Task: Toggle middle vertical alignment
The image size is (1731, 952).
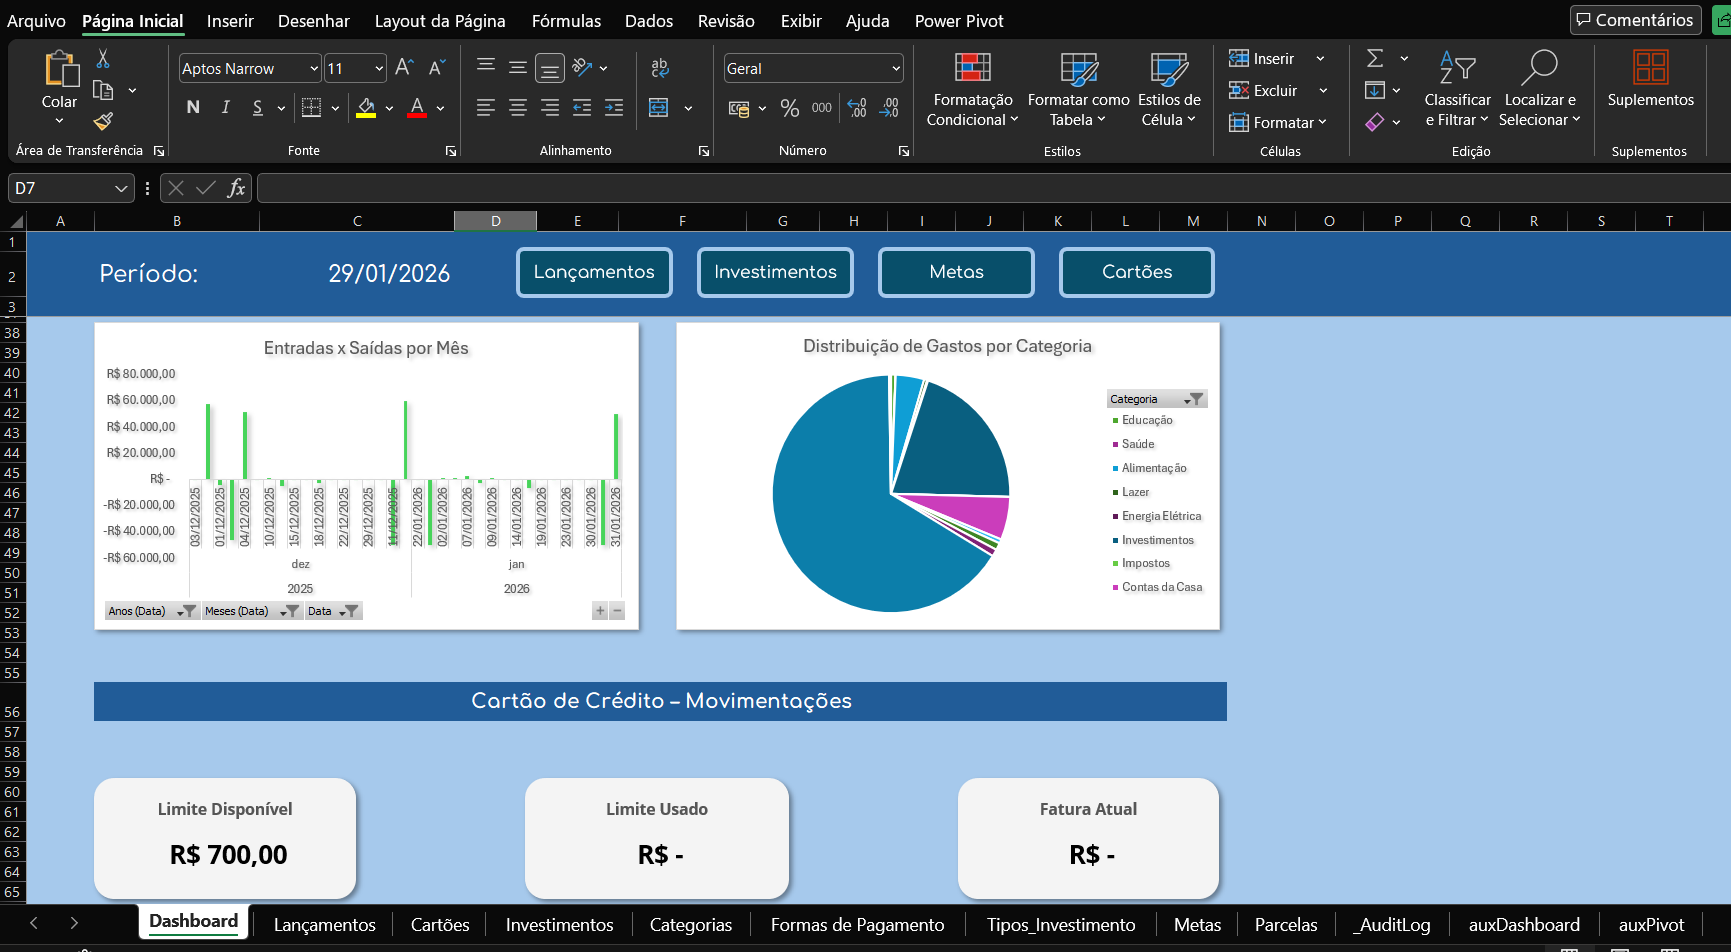Action: [x=518, y=68]
